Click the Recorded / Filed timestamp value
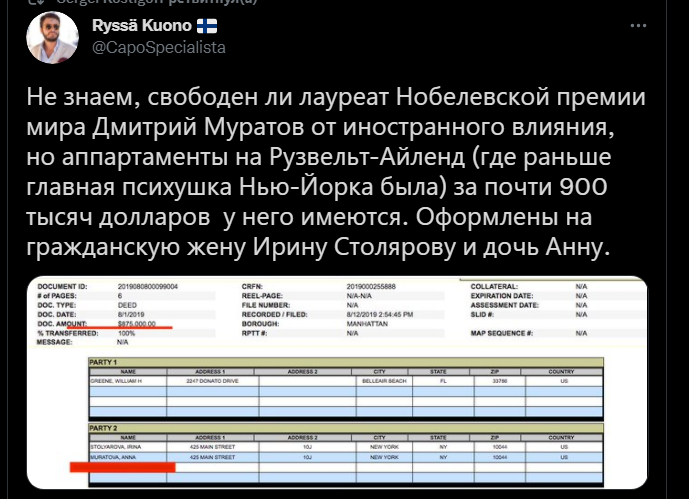Screen dimensions: 689x499 (x=380, y=315)
